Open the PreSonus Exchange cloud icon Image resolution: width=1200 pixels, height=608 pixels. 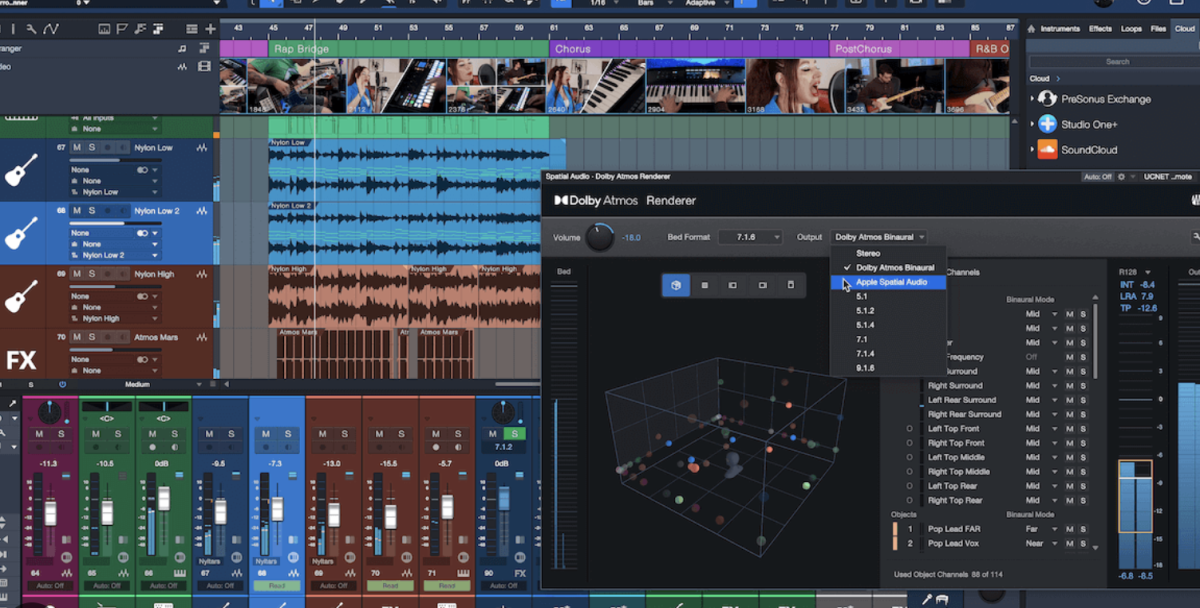click(x=1047, y=99)
